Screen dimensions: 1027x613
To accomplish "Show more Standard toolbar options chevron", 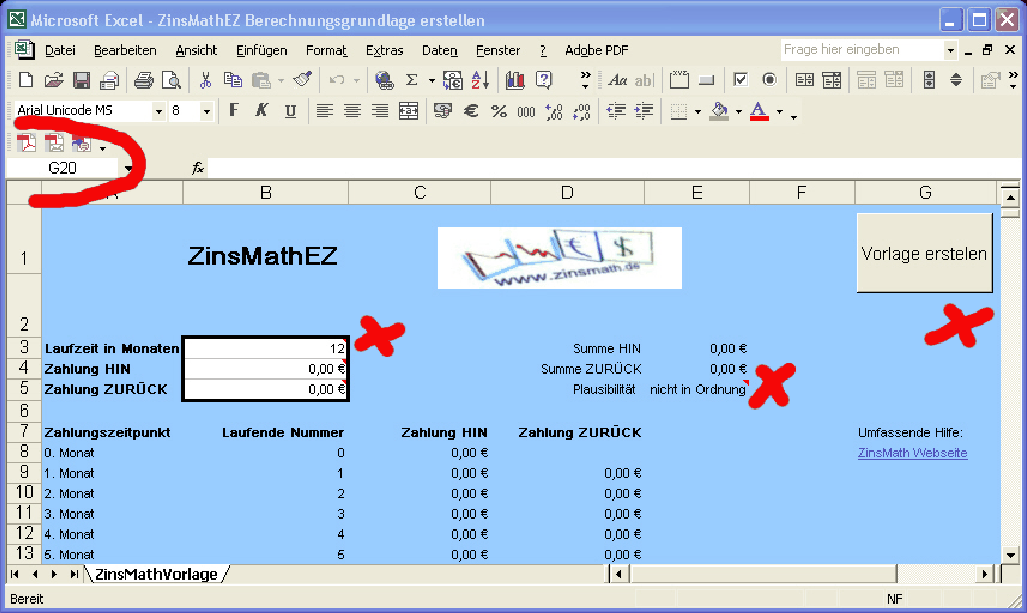I will [585, 80].
